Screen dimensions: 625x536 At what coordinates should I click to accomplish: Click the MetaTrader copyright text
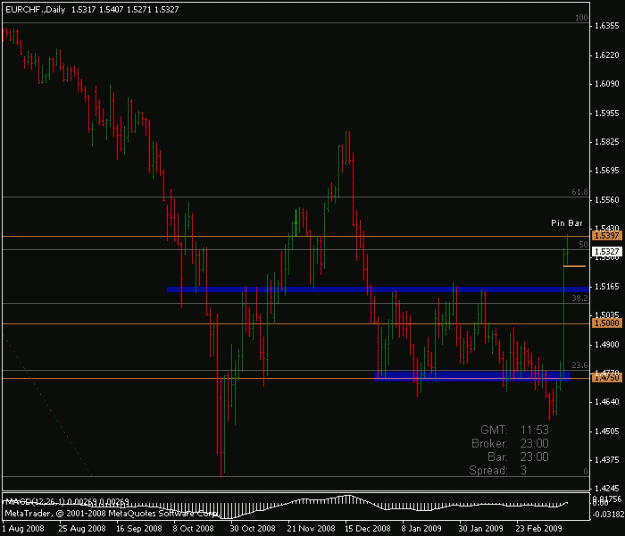(111, 513)
